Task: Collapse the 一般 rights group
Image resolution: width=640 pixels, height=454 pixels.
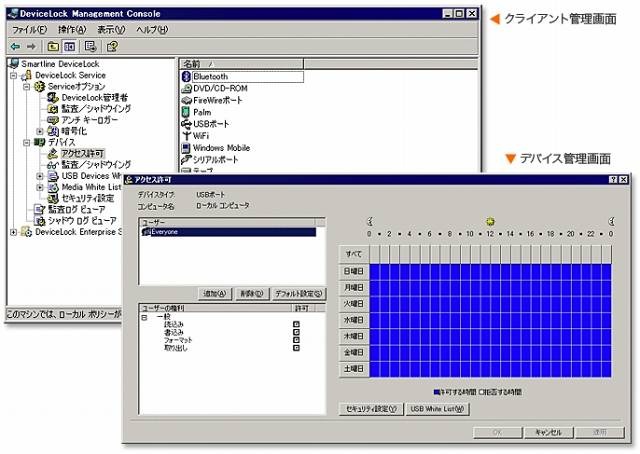Action: coord(144,317)
